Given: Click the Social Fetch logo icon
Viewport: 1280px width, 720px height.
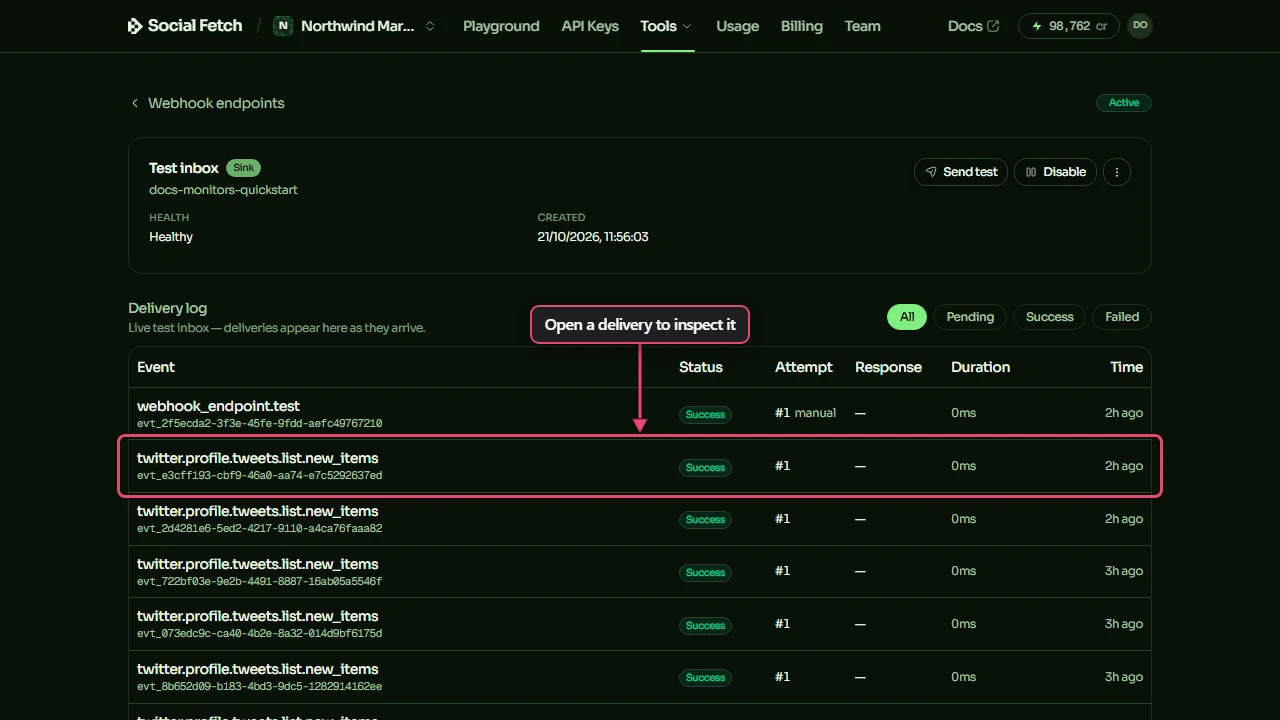Looking at the screenshot, I should 135,26.
